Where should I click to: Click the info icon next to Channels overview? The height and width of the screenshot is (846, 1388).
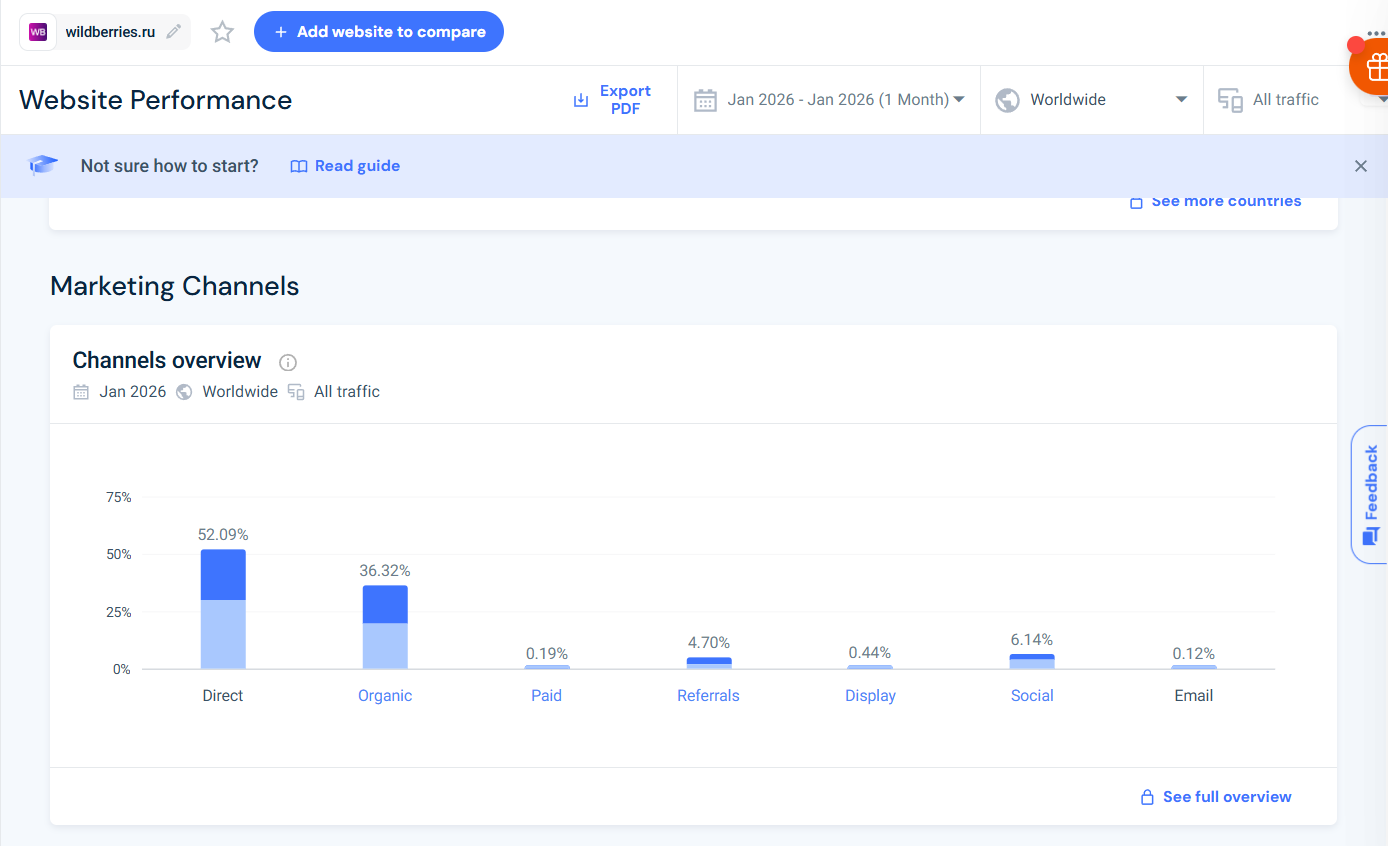coord(288,362)
